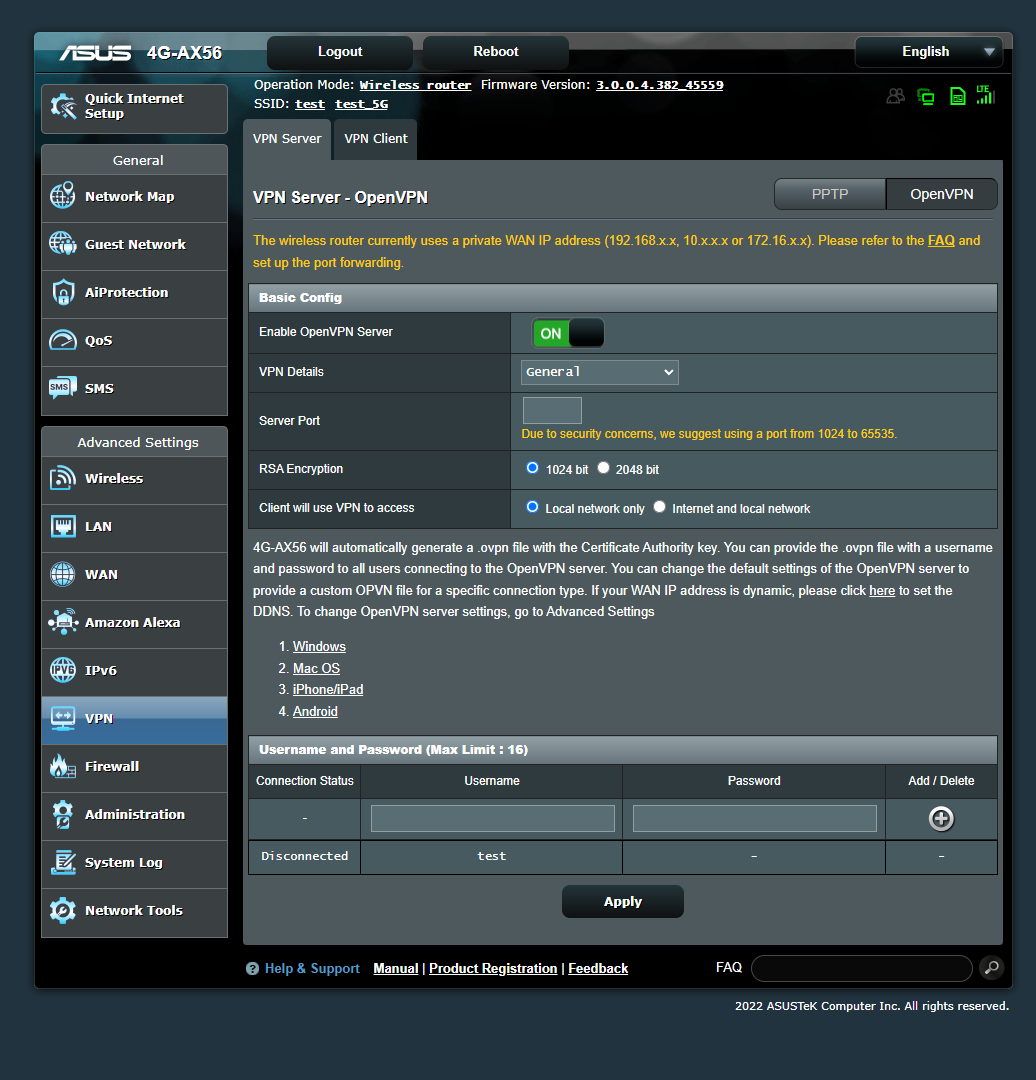Open the Product Registration link

(493, 968)
